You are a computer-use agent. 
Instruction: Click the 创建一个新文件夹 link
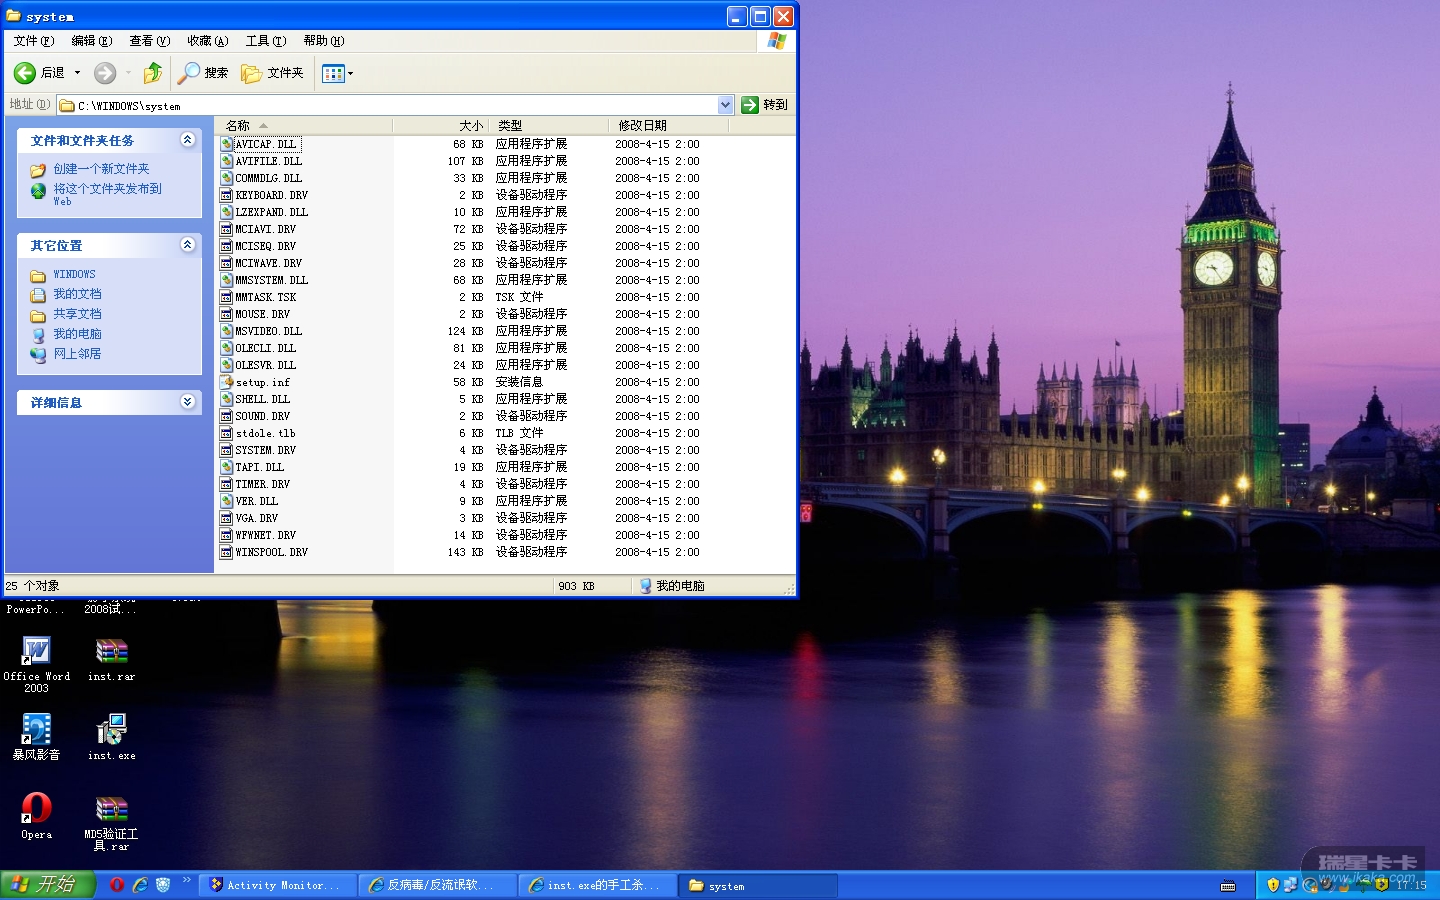(101, 169)
